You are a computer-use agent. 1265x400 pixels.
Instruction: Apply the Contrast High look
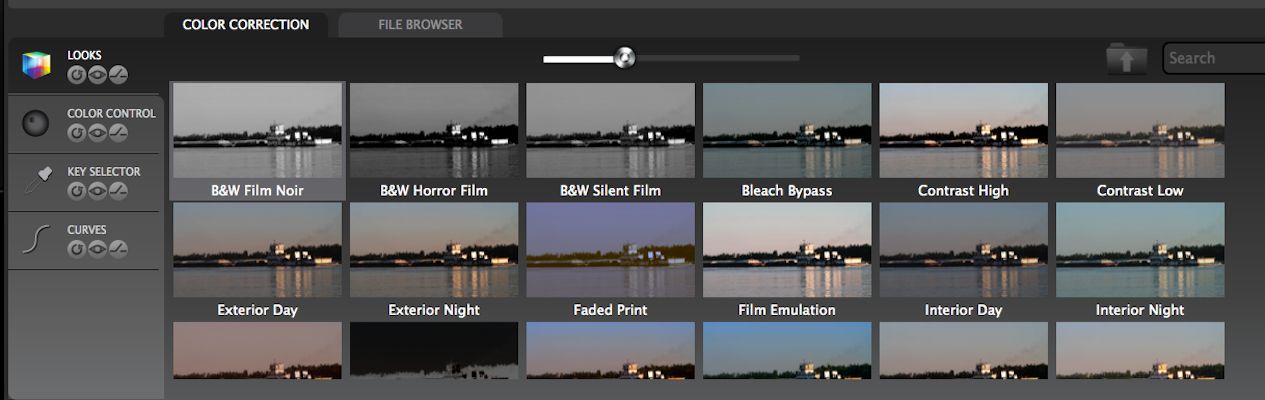[x=963, y=130]
